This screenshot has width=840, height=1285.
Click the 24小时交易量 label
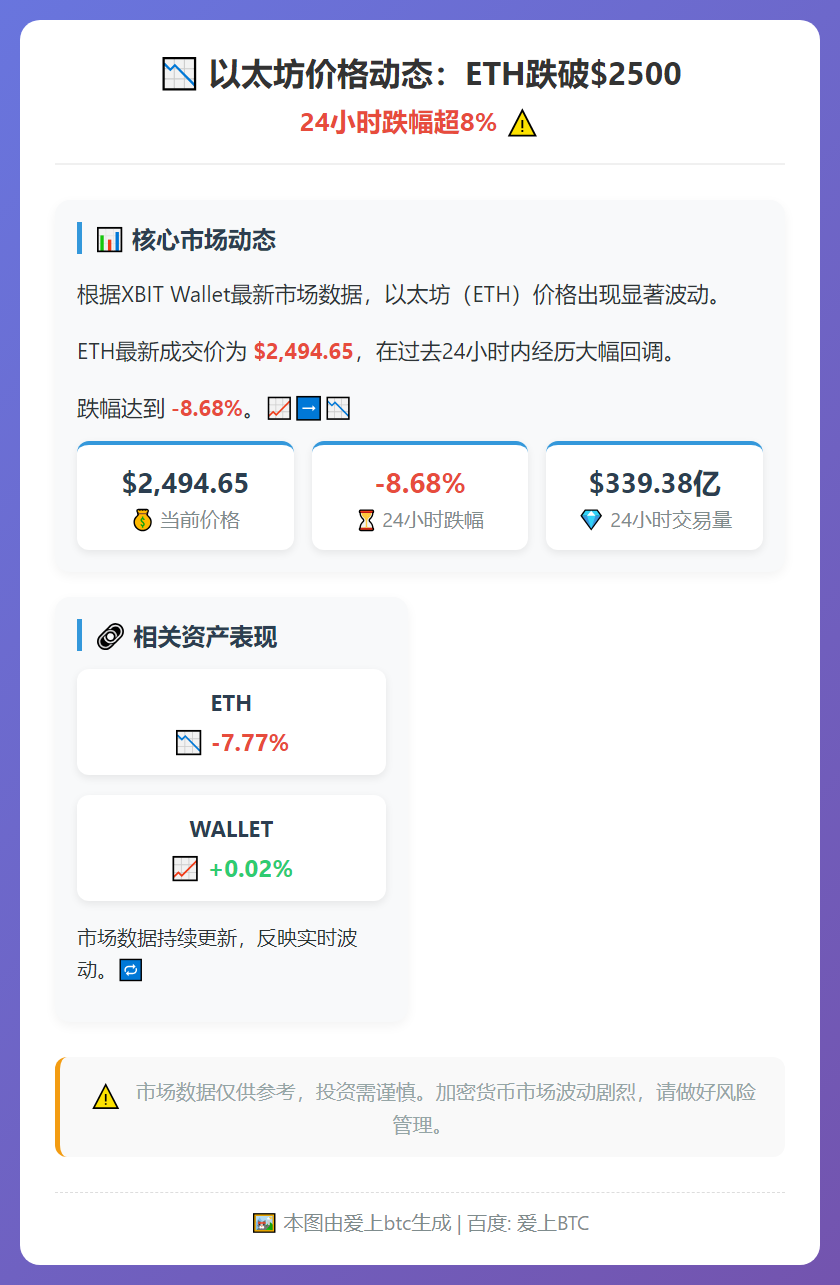coord(671,520)
